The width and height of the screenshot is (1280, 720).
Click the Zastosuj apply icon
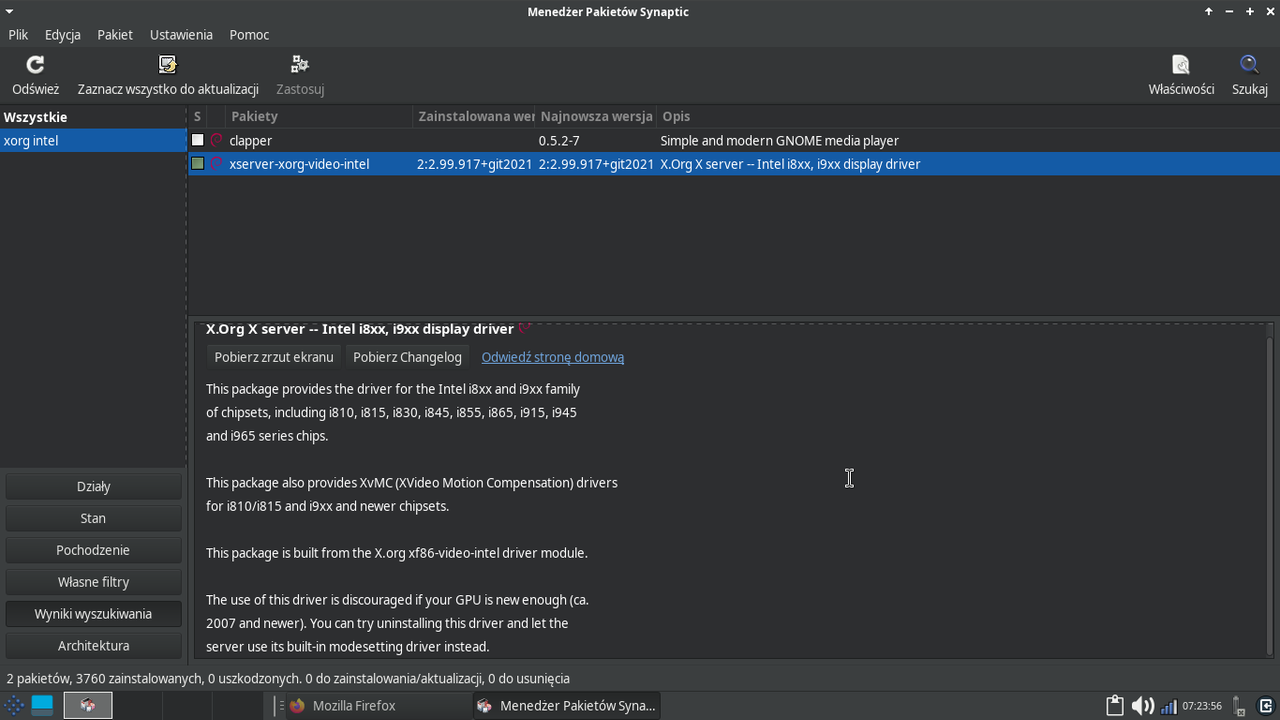300,65
